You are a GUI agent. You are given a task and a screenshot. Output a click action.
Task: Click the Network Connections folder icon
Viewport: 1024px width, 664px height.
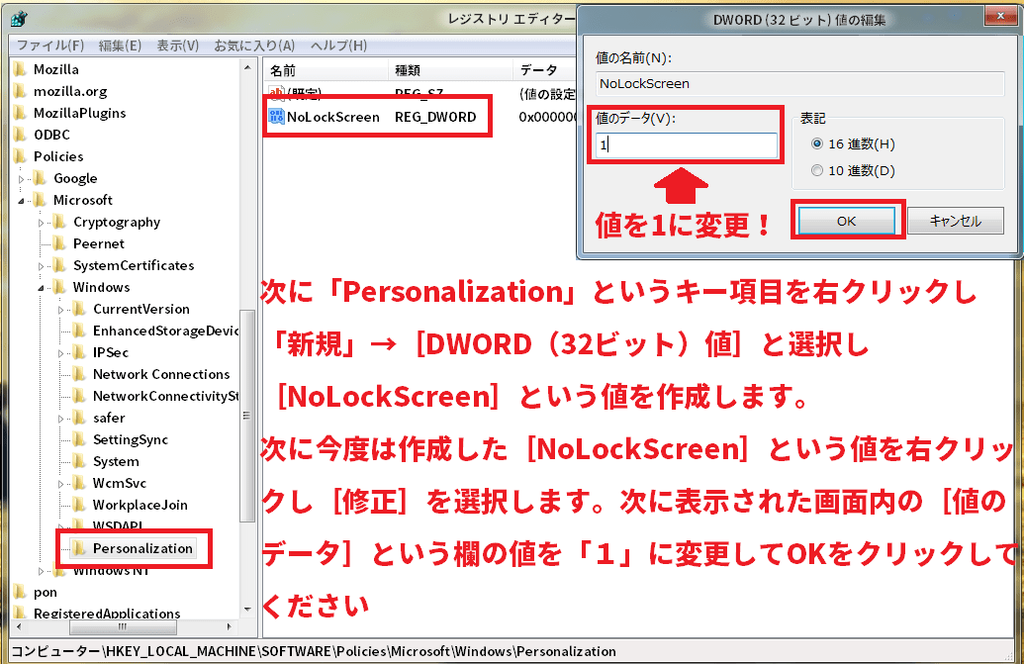click(79, 374)
